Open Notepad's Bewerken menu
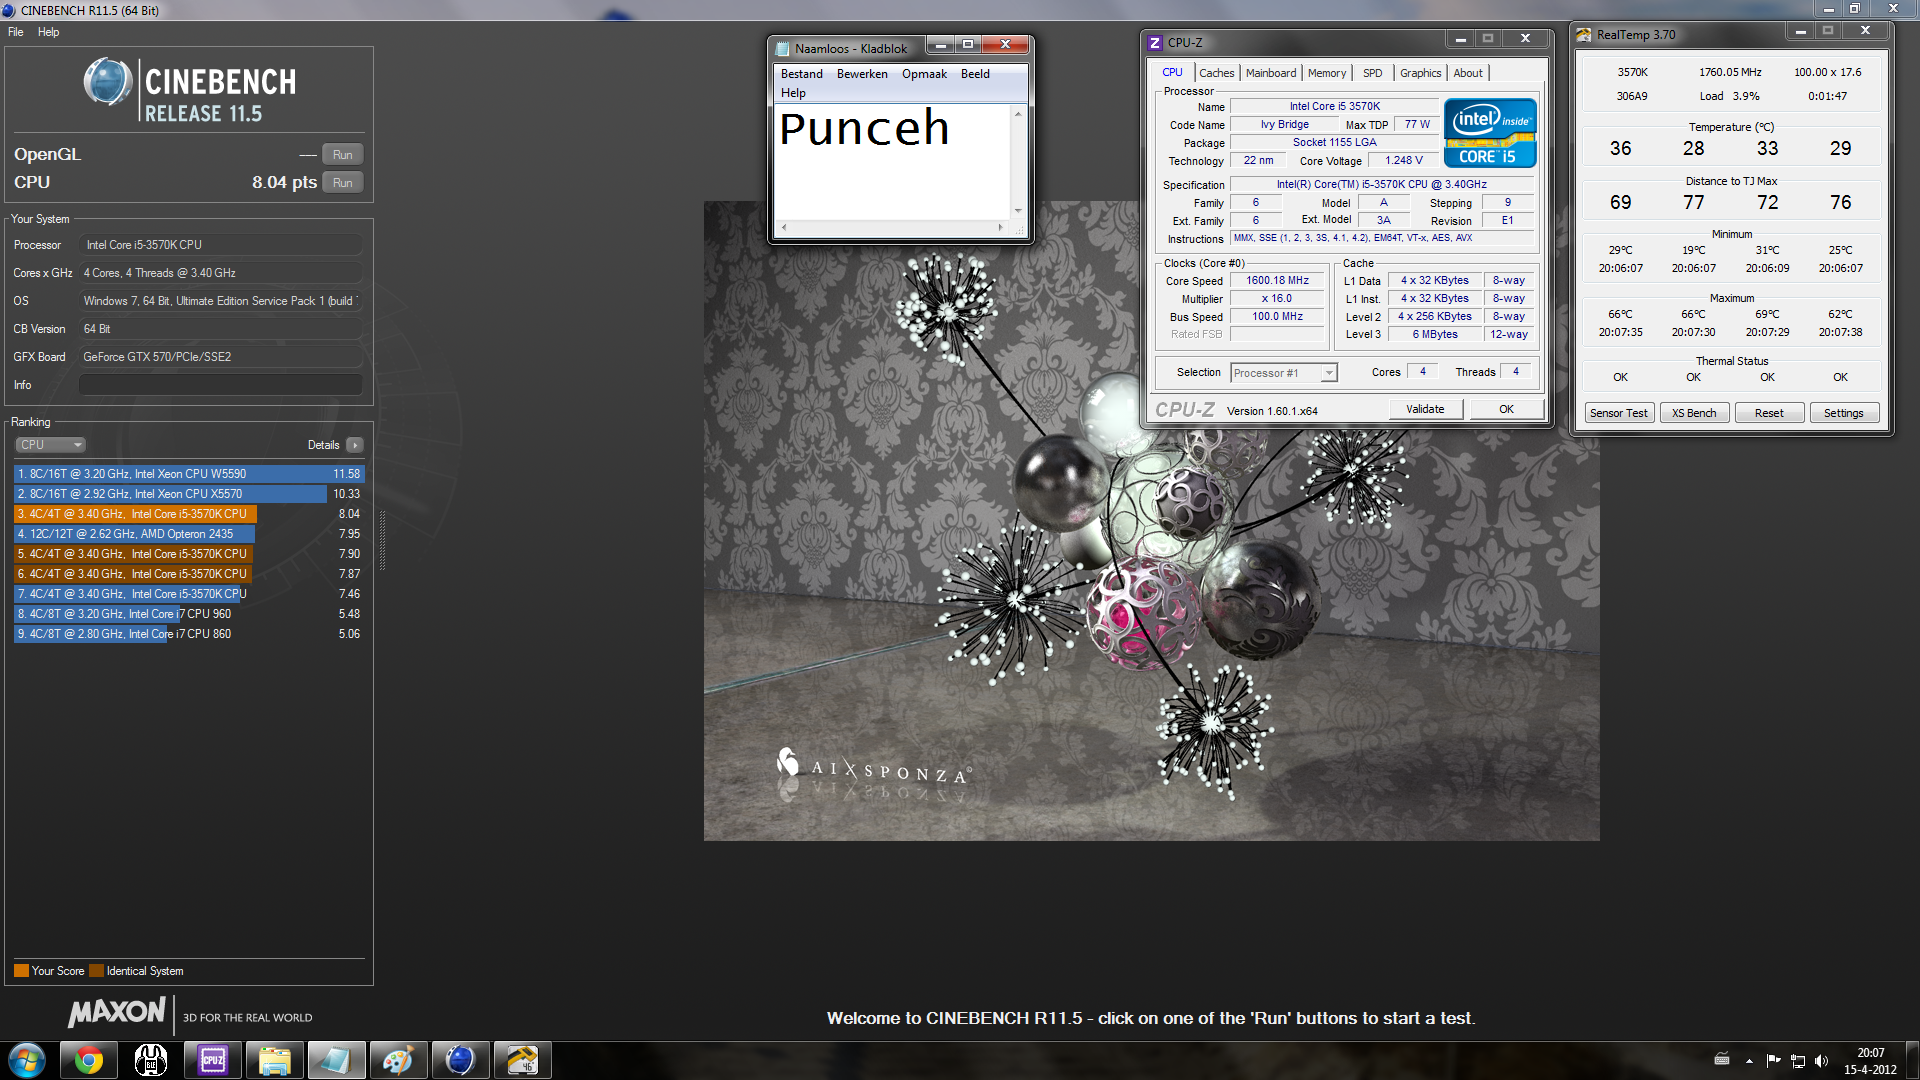The width and height of the screenshot is (1920, 1080). 862,74
